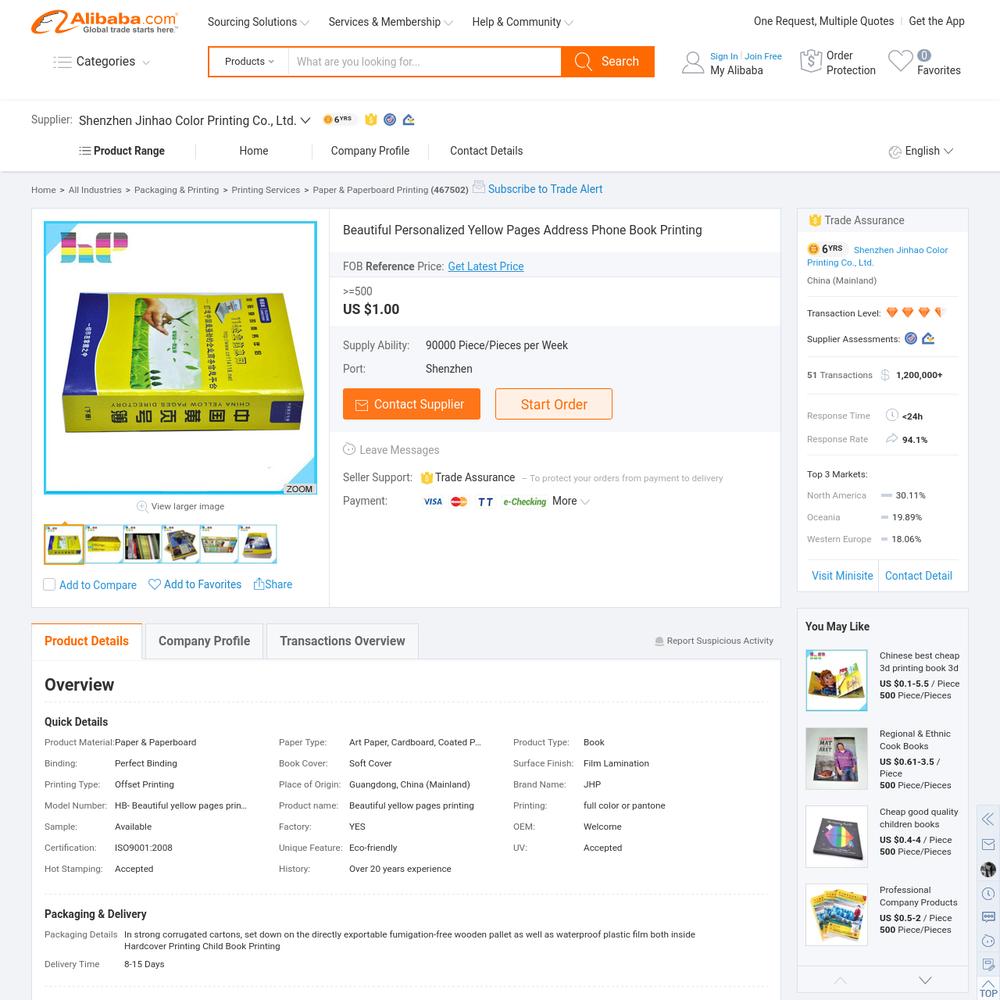
Task: Click the search input field
Action: click(425, 62)
